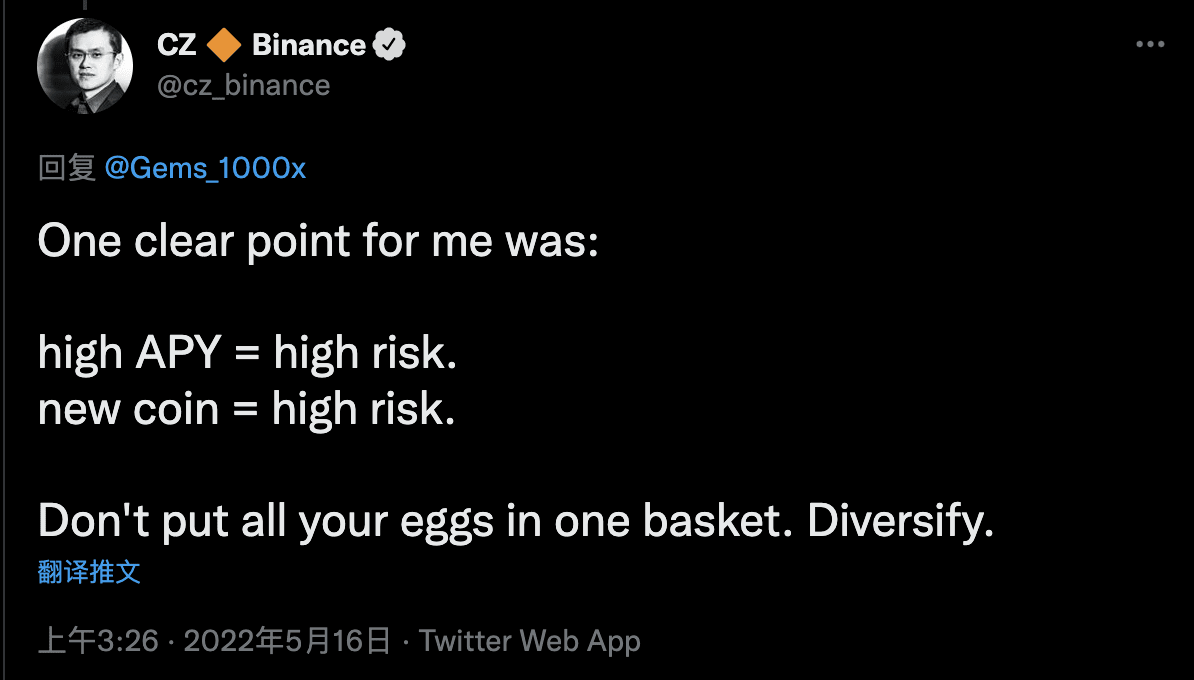The width and height of the screenshot is (1194, 680).
Task: Click the 上午3:26 timestamp
Action: pos(98,641)
